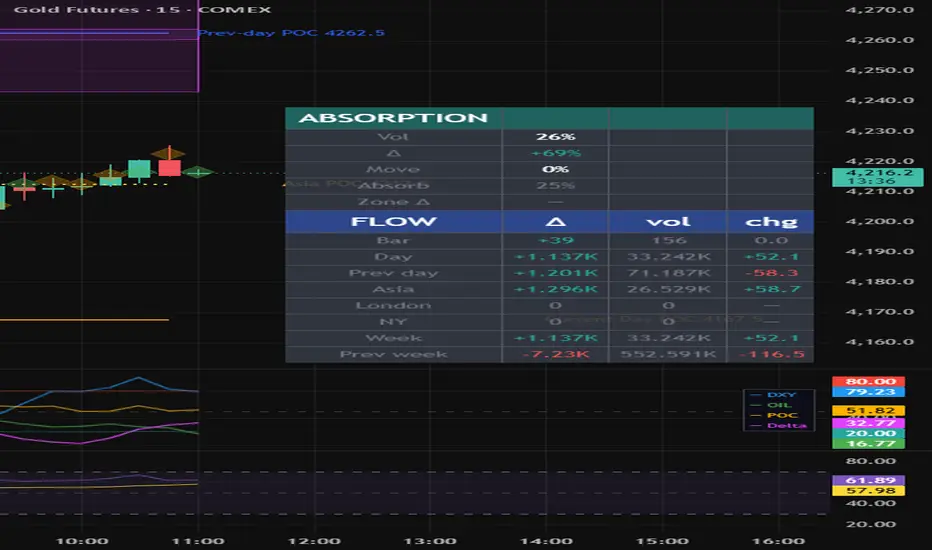The height and width of the screenshot is (550, 932).
Task: Click the Week row label
Action: pyautogui.click(x=393, y=338)
